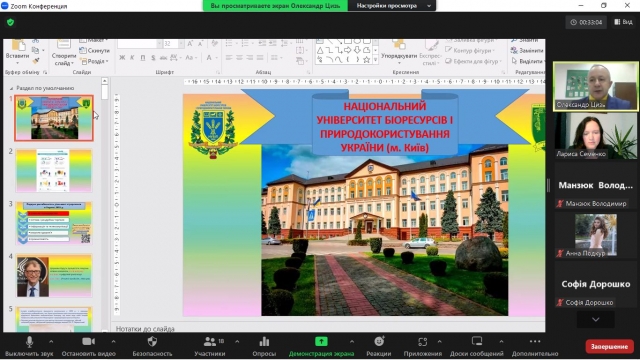The width and height of the screenshot is (640, 360).
Task: Open the share screen options arrow
Action: [352, 341]
